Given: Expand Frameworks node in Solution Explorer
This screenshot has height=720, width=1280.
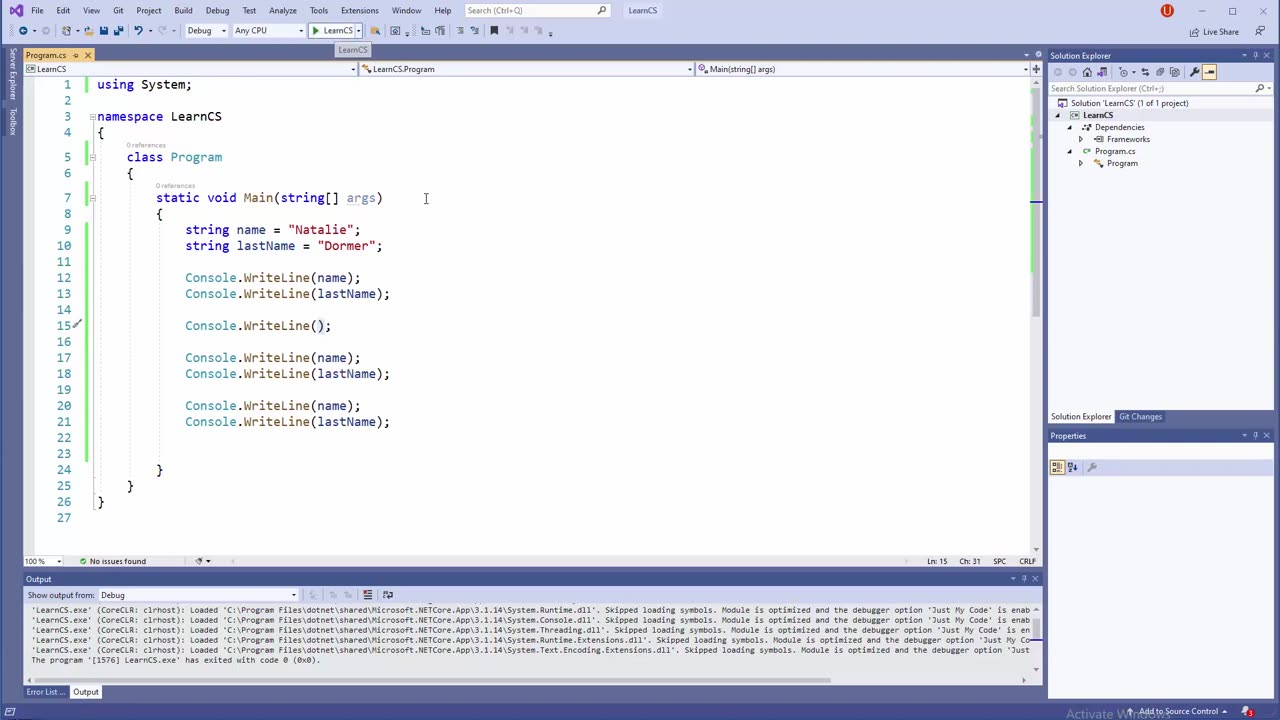Looking at the screenshot, I should click(1080, 139).
